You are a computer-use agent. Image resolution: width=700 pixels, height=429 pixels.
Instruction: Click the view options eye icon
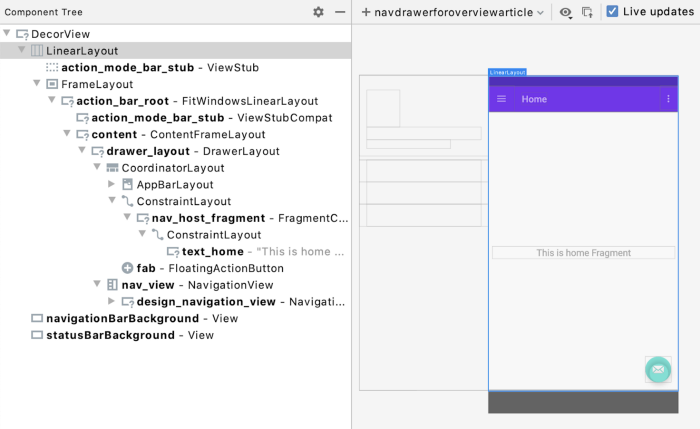566,12
